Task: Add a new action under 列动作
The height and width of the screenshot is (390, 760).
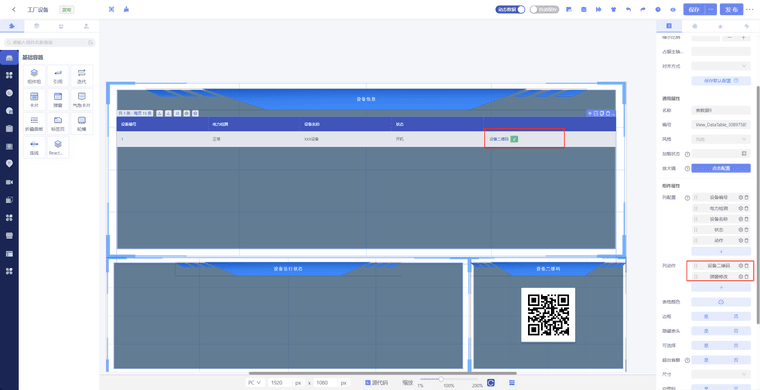Action: coord(721,287)
